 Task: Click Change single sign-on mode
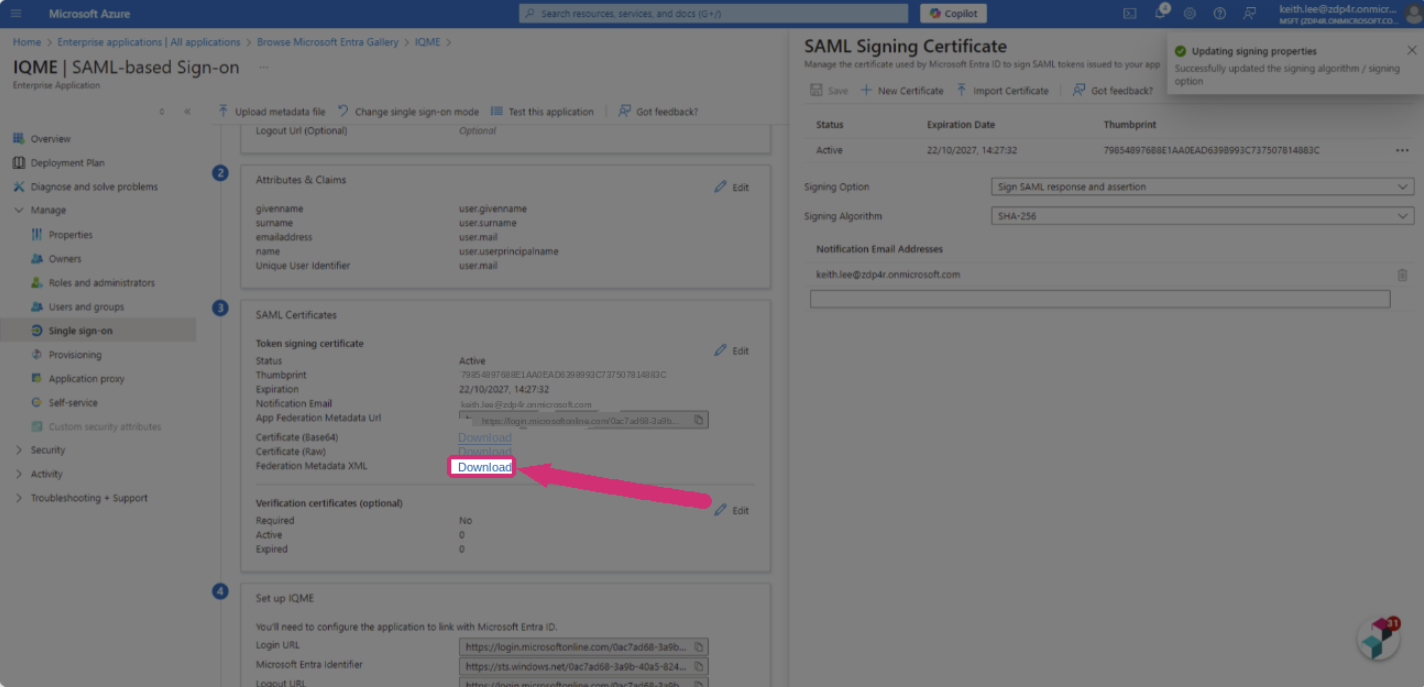[x=408, y=112]
